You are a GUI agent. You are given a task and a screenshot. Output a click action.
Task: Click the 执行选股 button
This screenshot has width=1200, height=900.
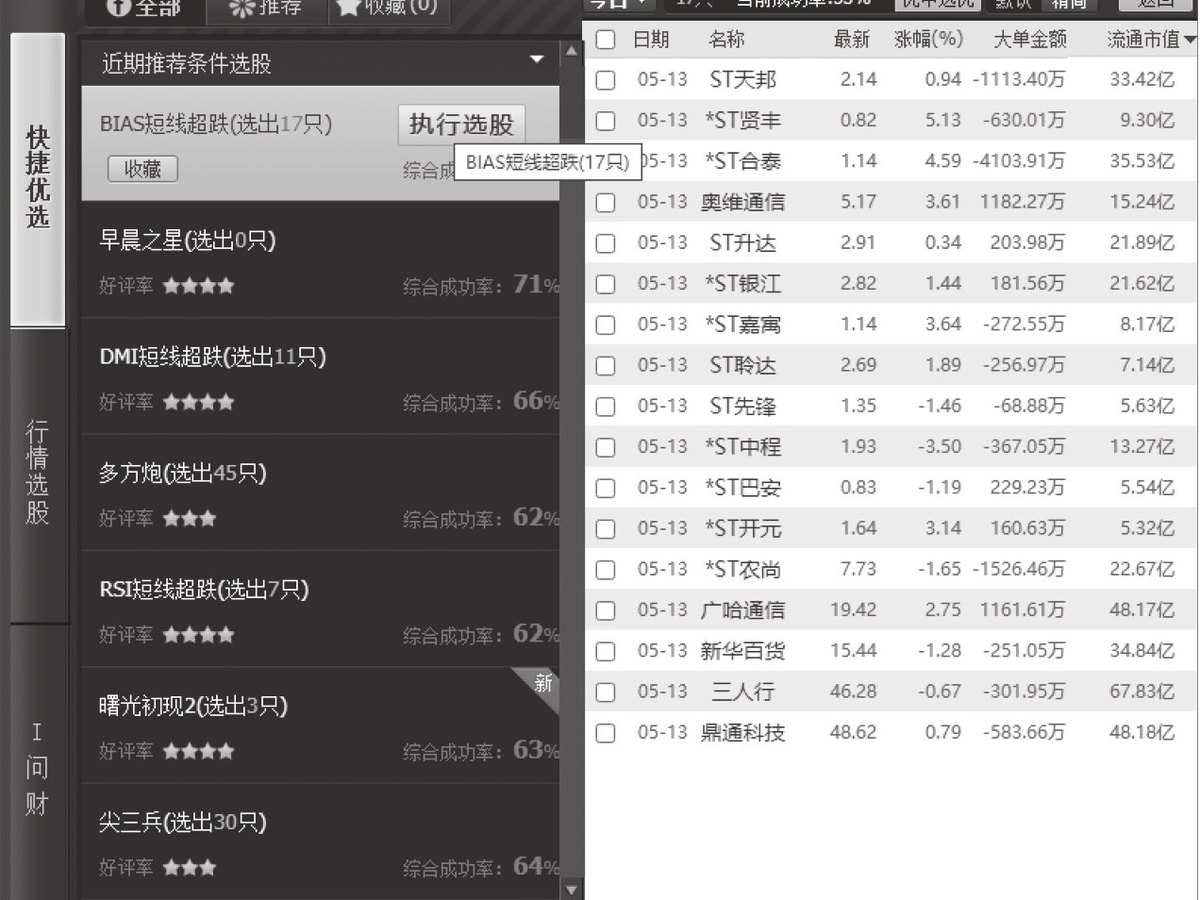(461, 125)
